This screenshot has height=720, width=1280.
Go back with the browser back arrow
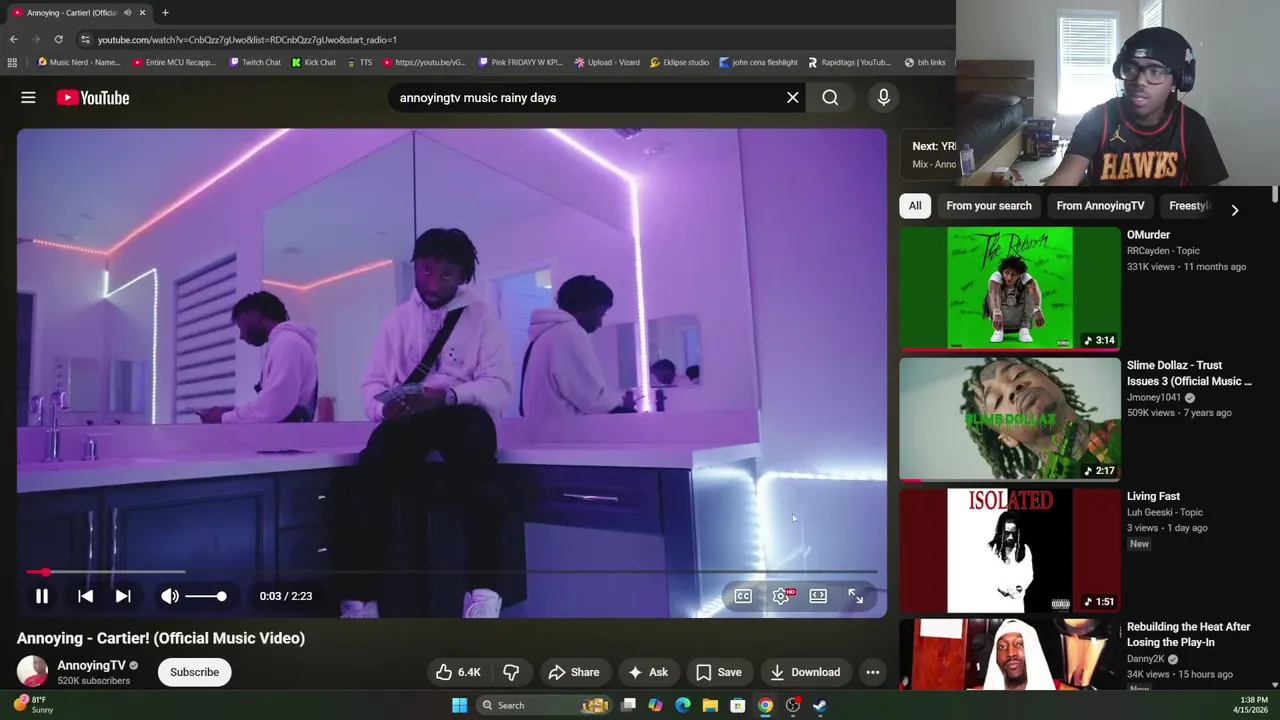coord(13,39)
